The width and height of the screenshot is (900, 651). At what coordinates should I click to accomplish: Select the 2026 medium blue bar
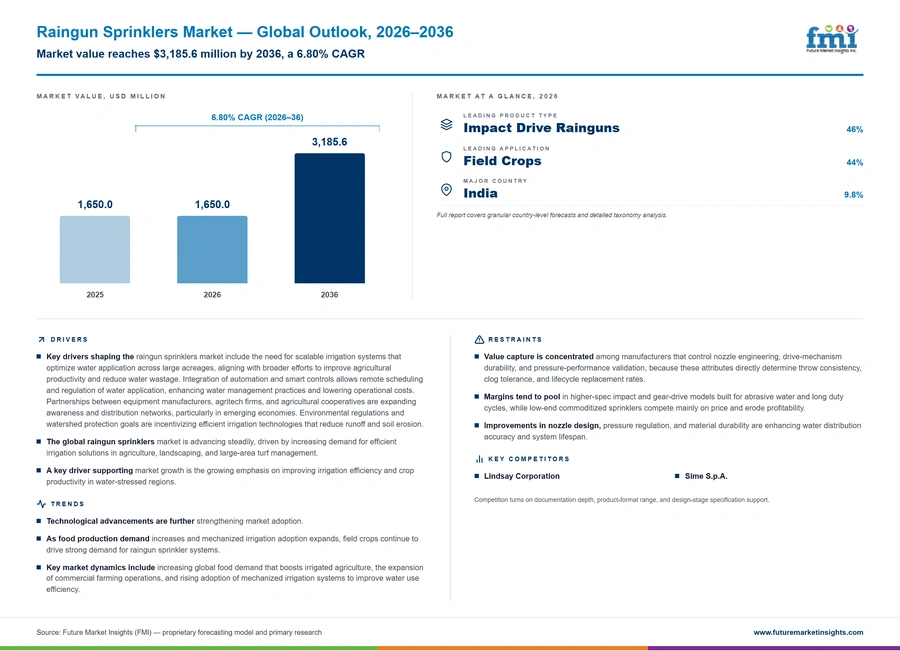tap(212, 250)
